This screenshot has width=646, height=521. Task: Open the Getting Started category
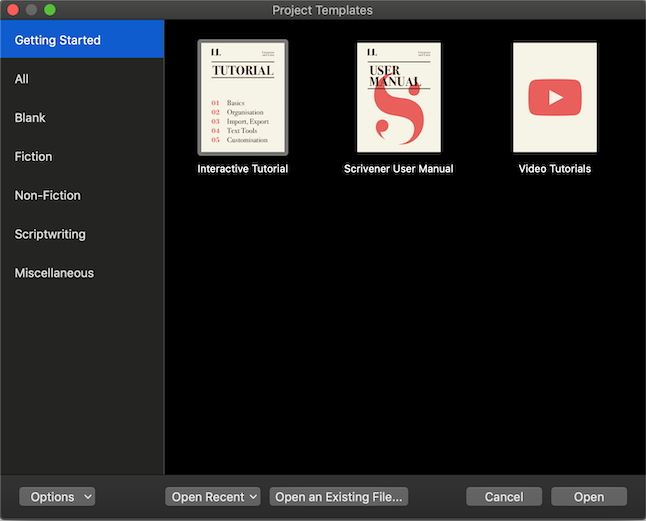tap(82, 40)
